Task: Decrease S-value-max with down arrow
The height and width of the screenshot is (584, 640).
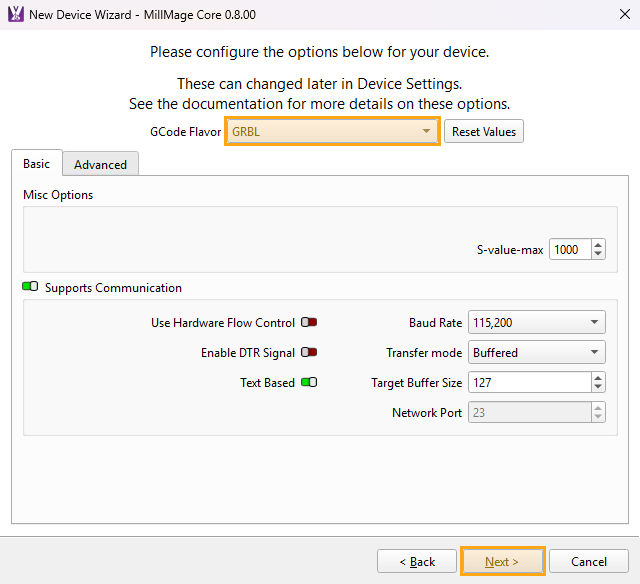Action: click(598, 255)
